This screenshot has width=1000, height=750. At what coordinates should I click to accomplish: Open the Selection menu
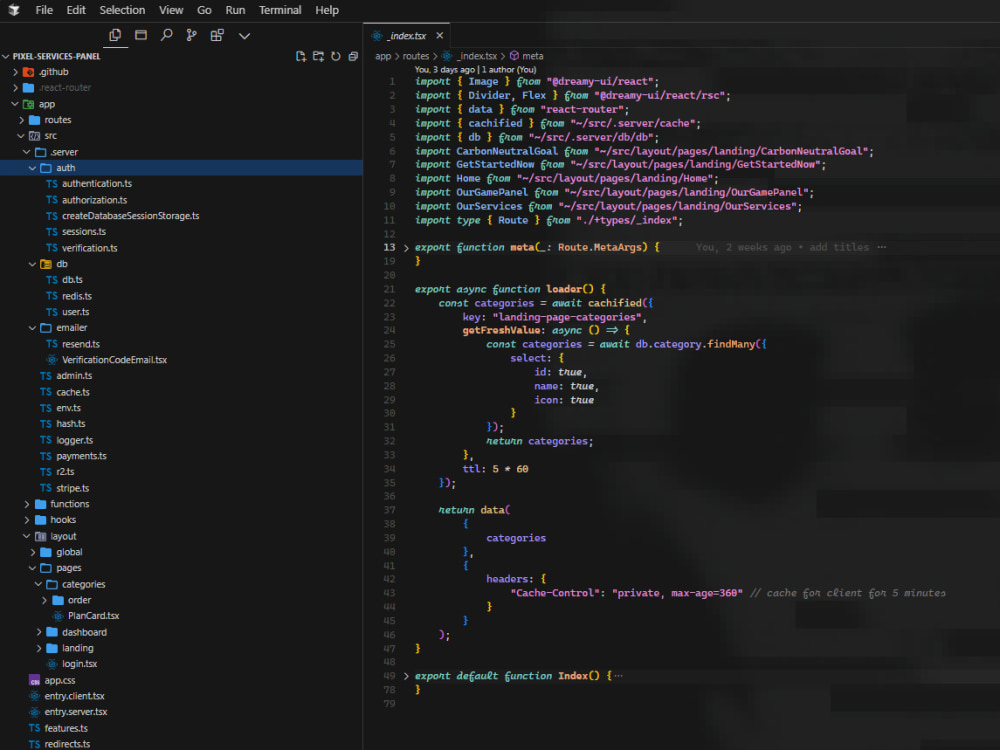click(x=122, y=10)
